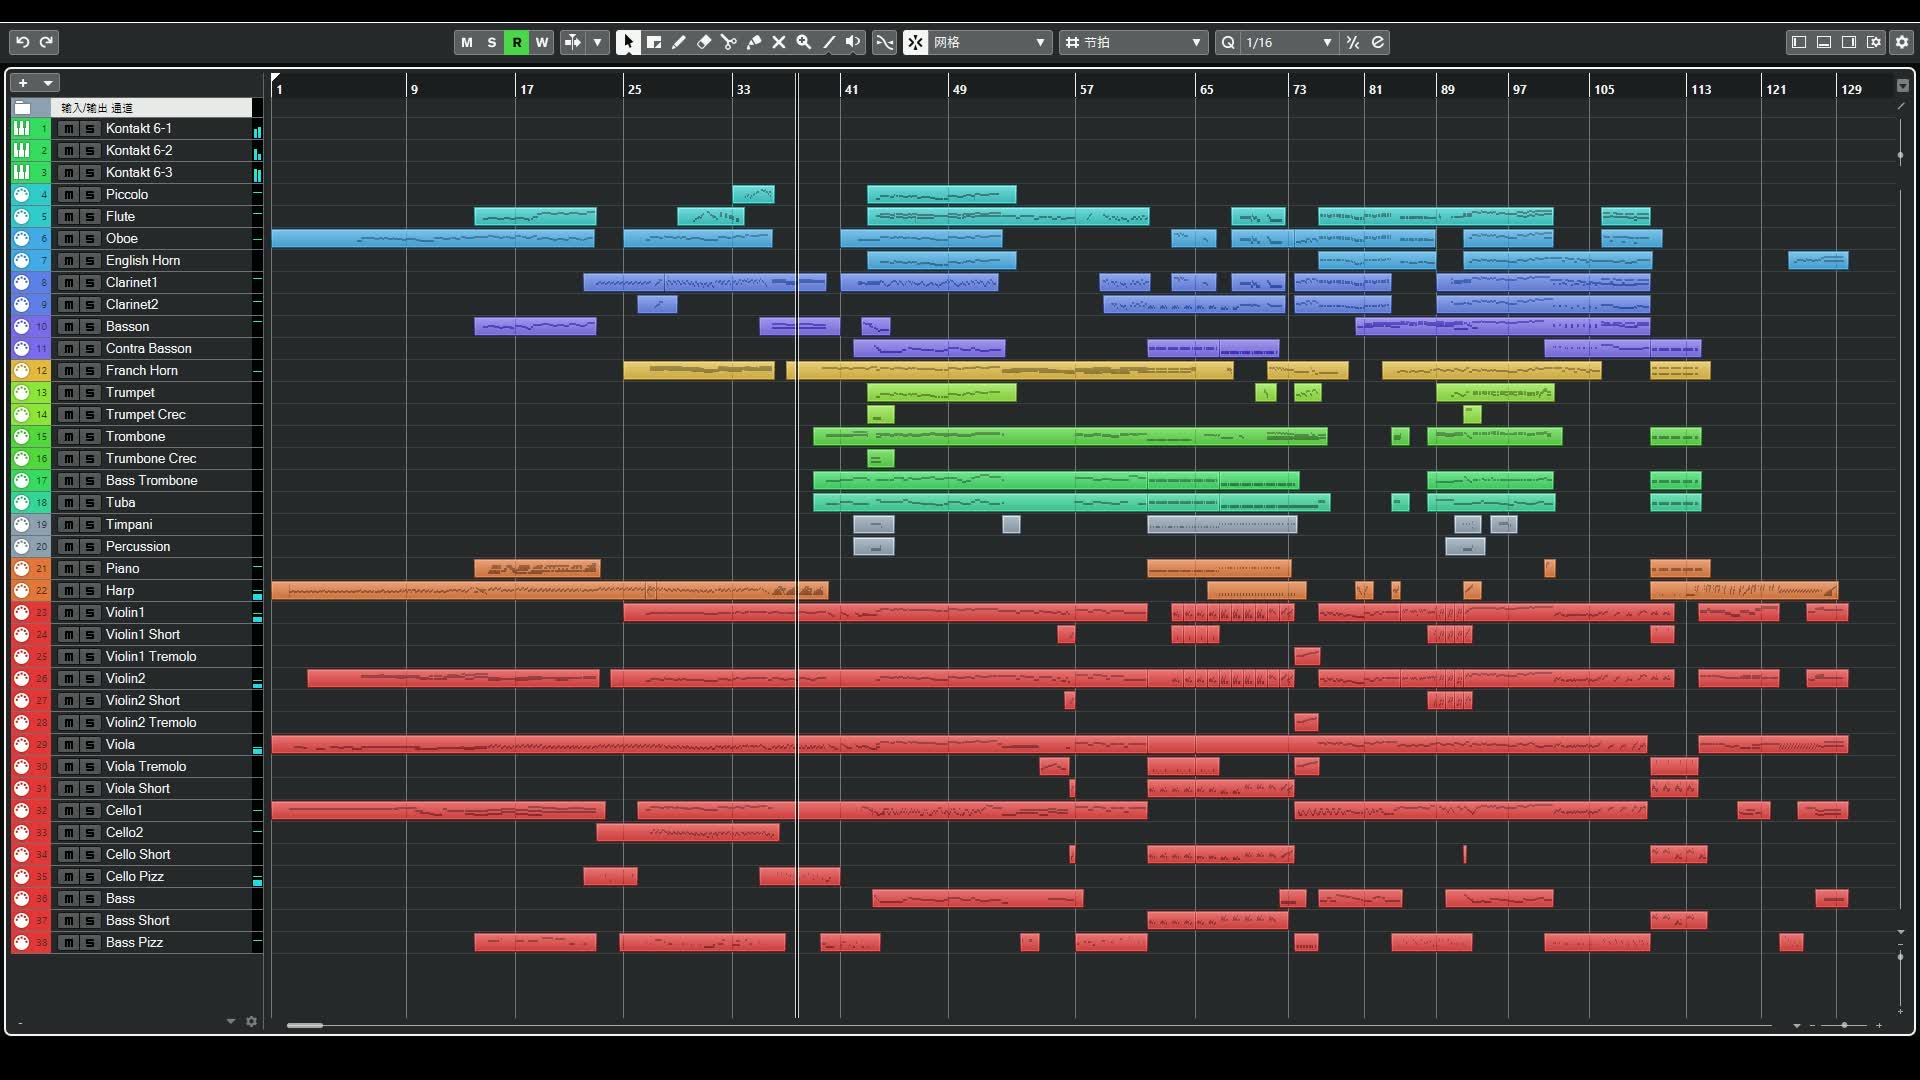Toggle right zone visibility
Viewport: 1920px width, 1080px height.
(1849, 42)
